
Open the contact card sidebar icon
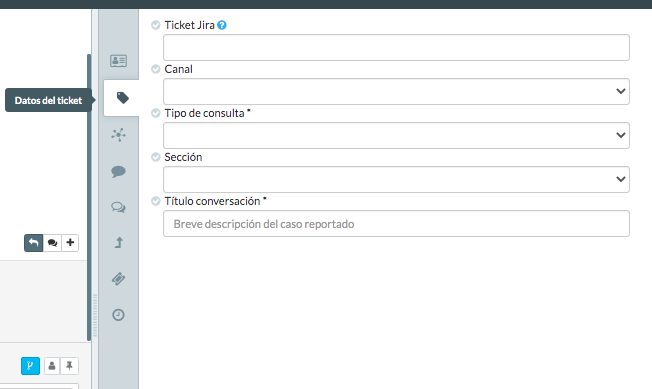pyautogui.click(x=119, y=61)
